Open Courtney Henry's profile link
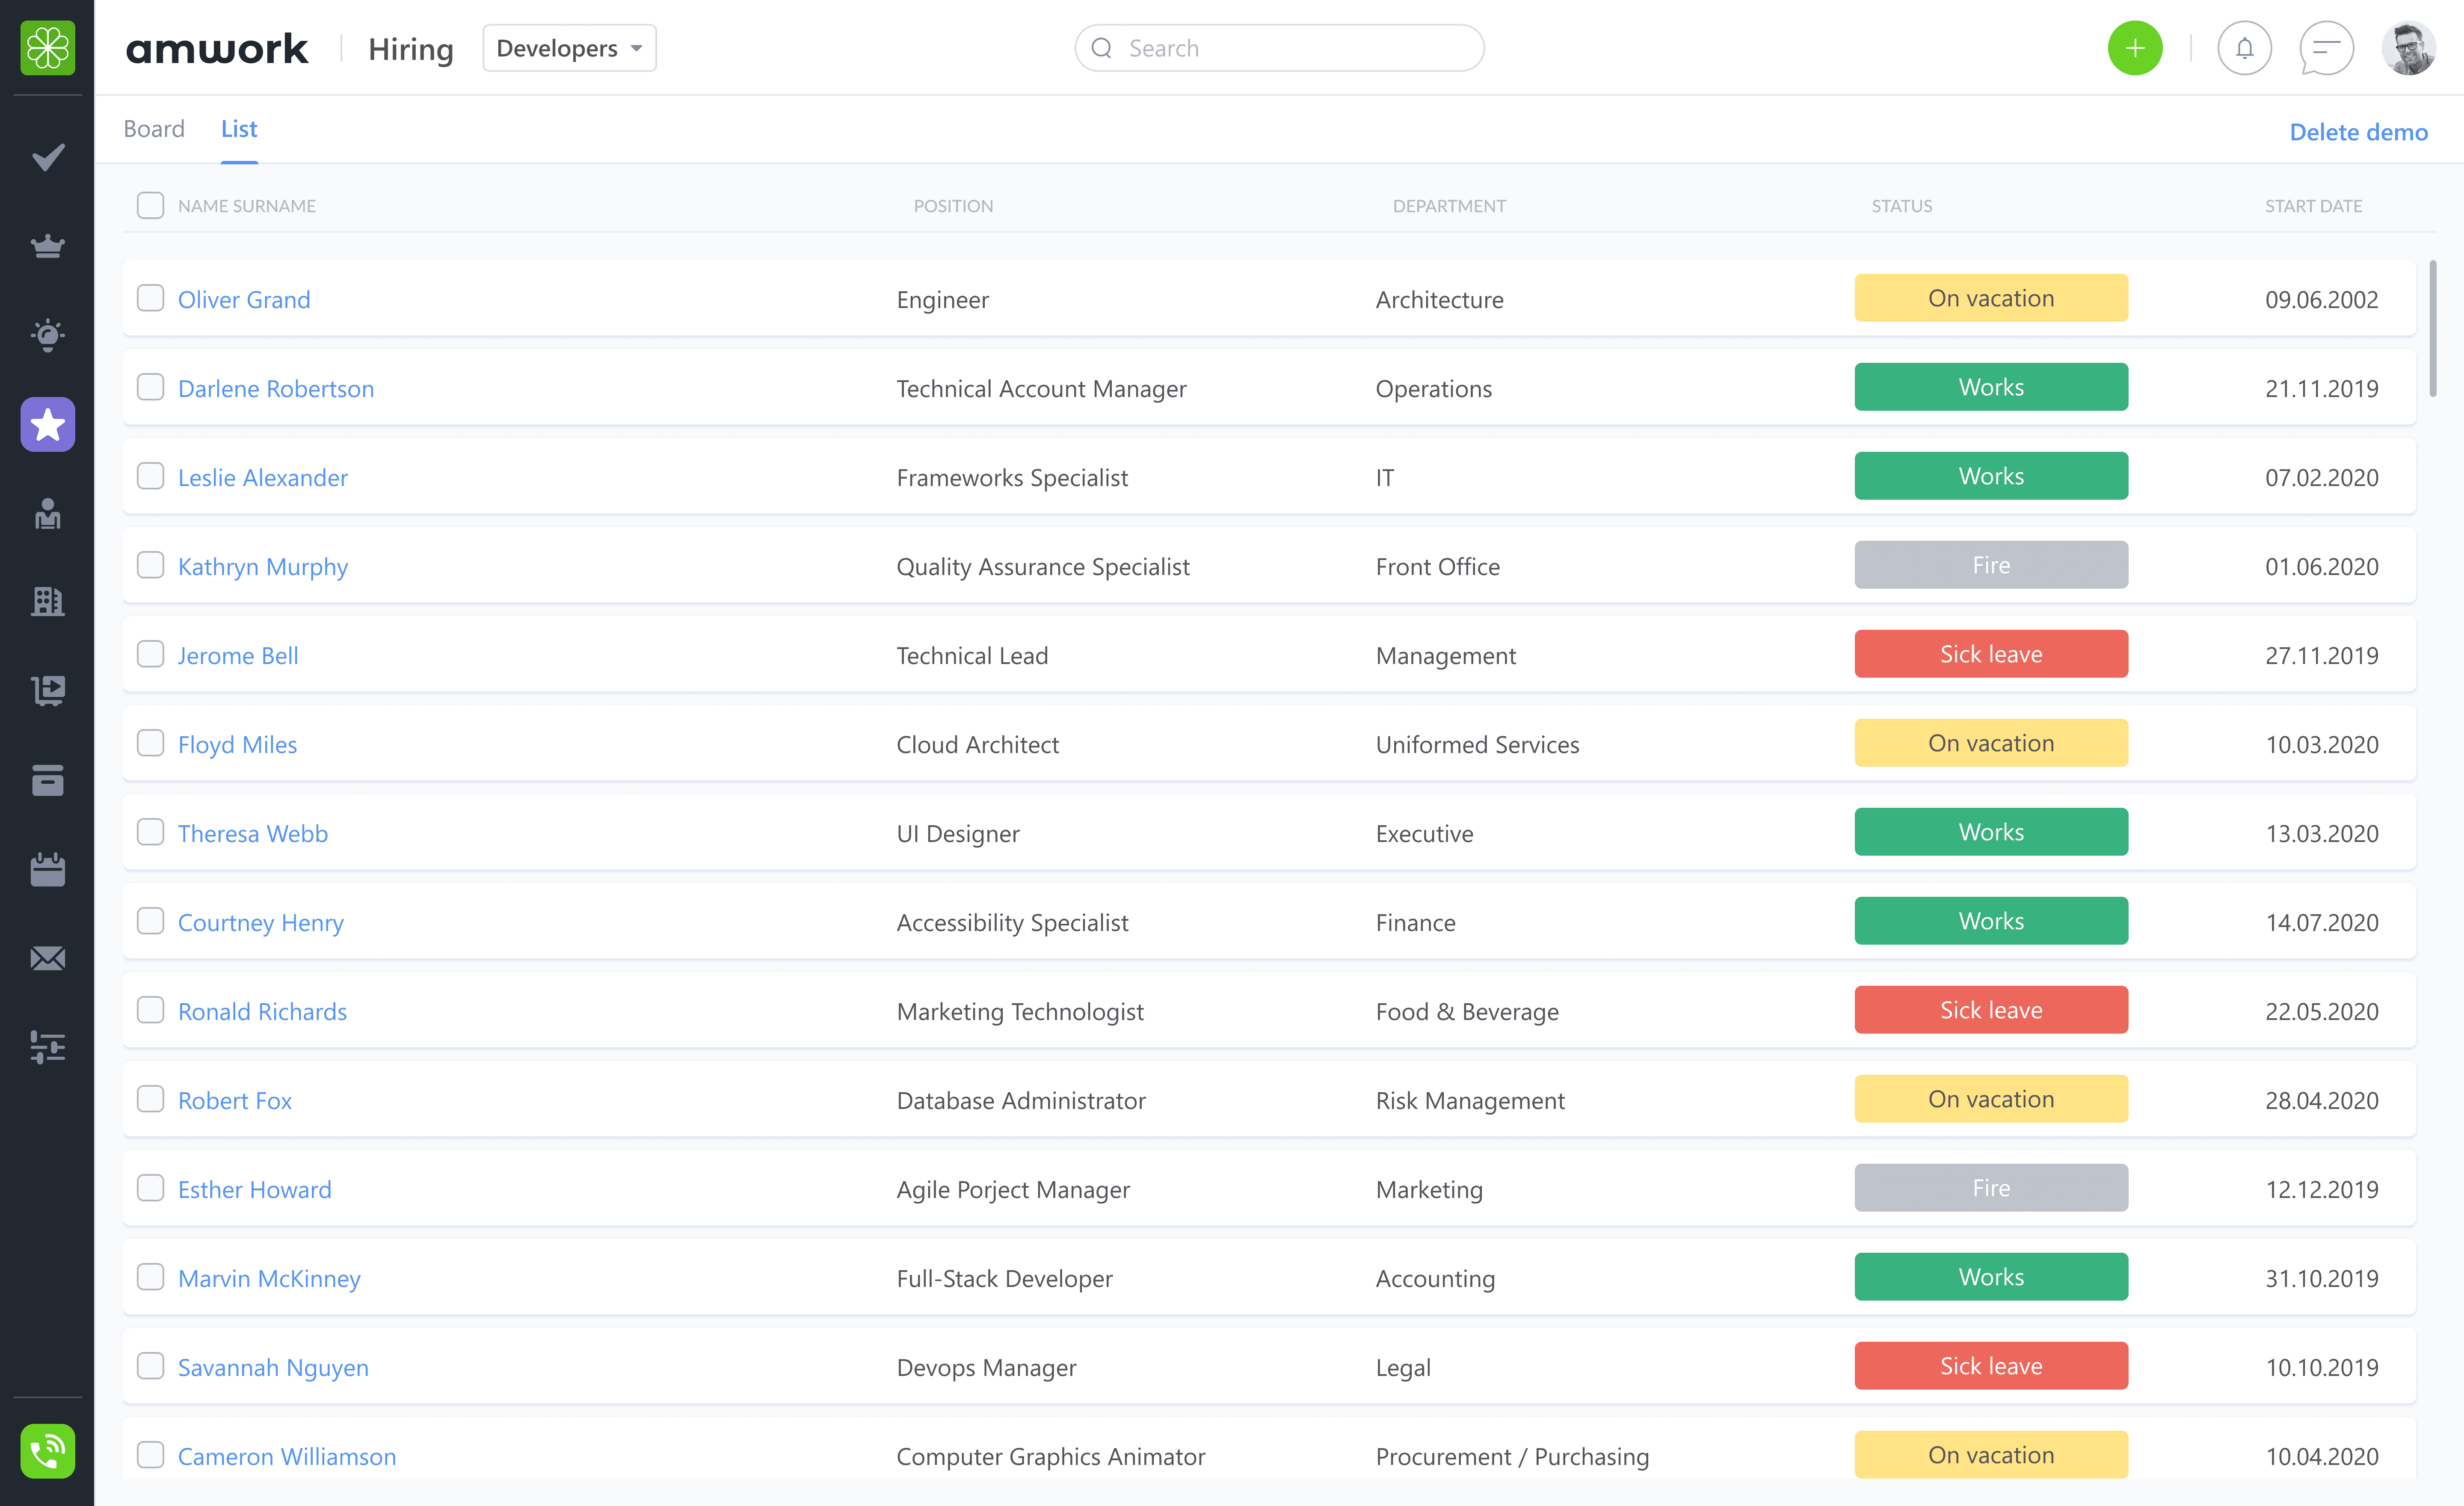This screenshot has height=1506, width=2464. click(261, 923)
